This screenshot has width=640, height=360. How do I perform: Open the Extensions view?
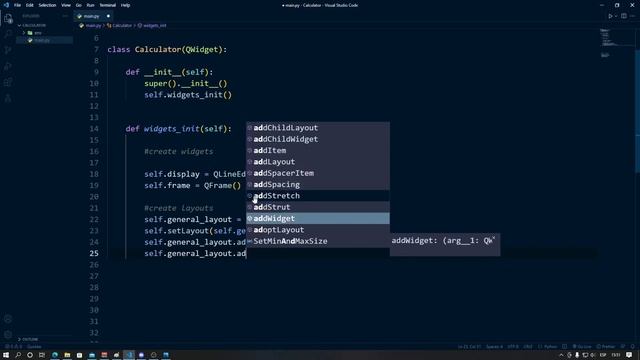(8, 82)
